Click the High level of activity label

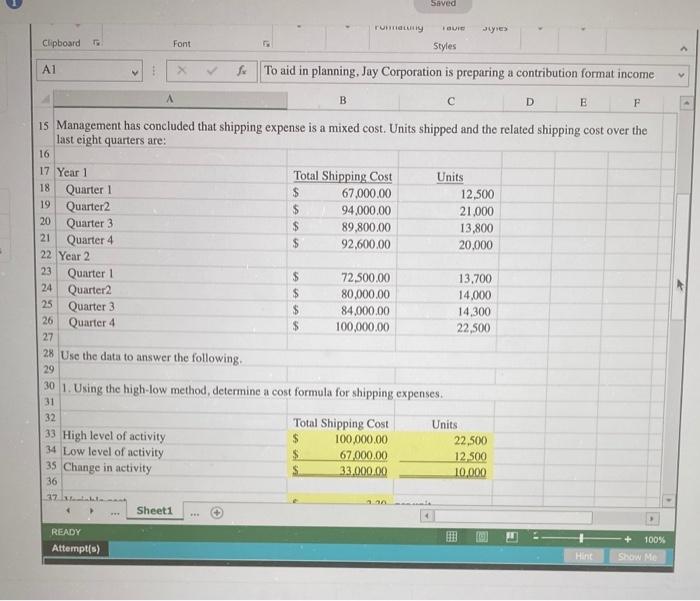pos(114,436)
